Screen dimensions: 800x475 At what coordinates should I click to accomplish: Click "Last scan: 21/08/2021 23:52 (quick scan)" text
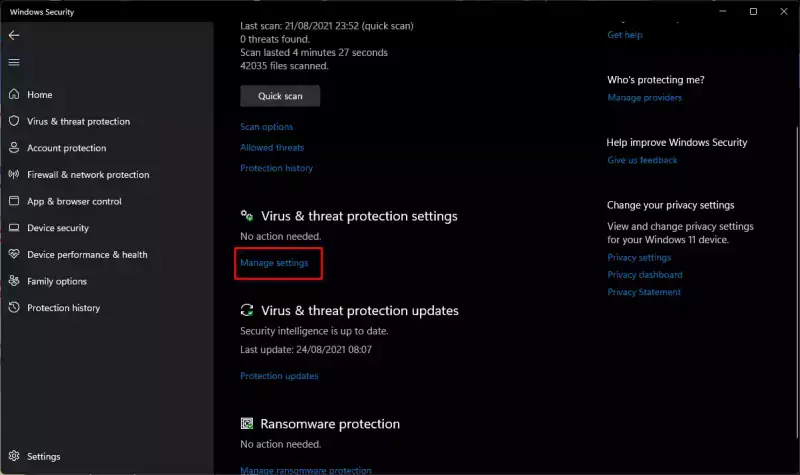327,26
